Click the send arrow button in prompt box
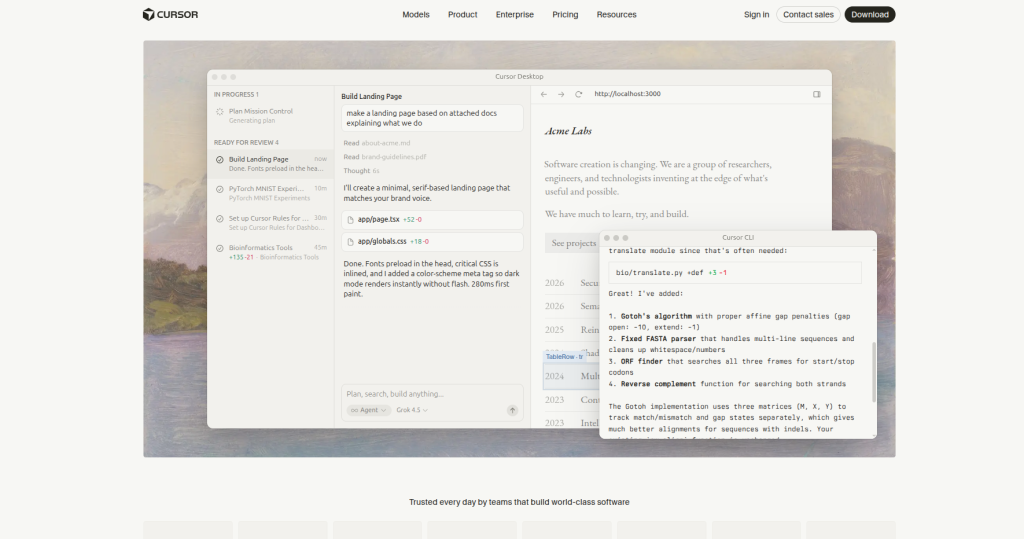Screen dimensions: 1024x539 click(x=513, y=410)
